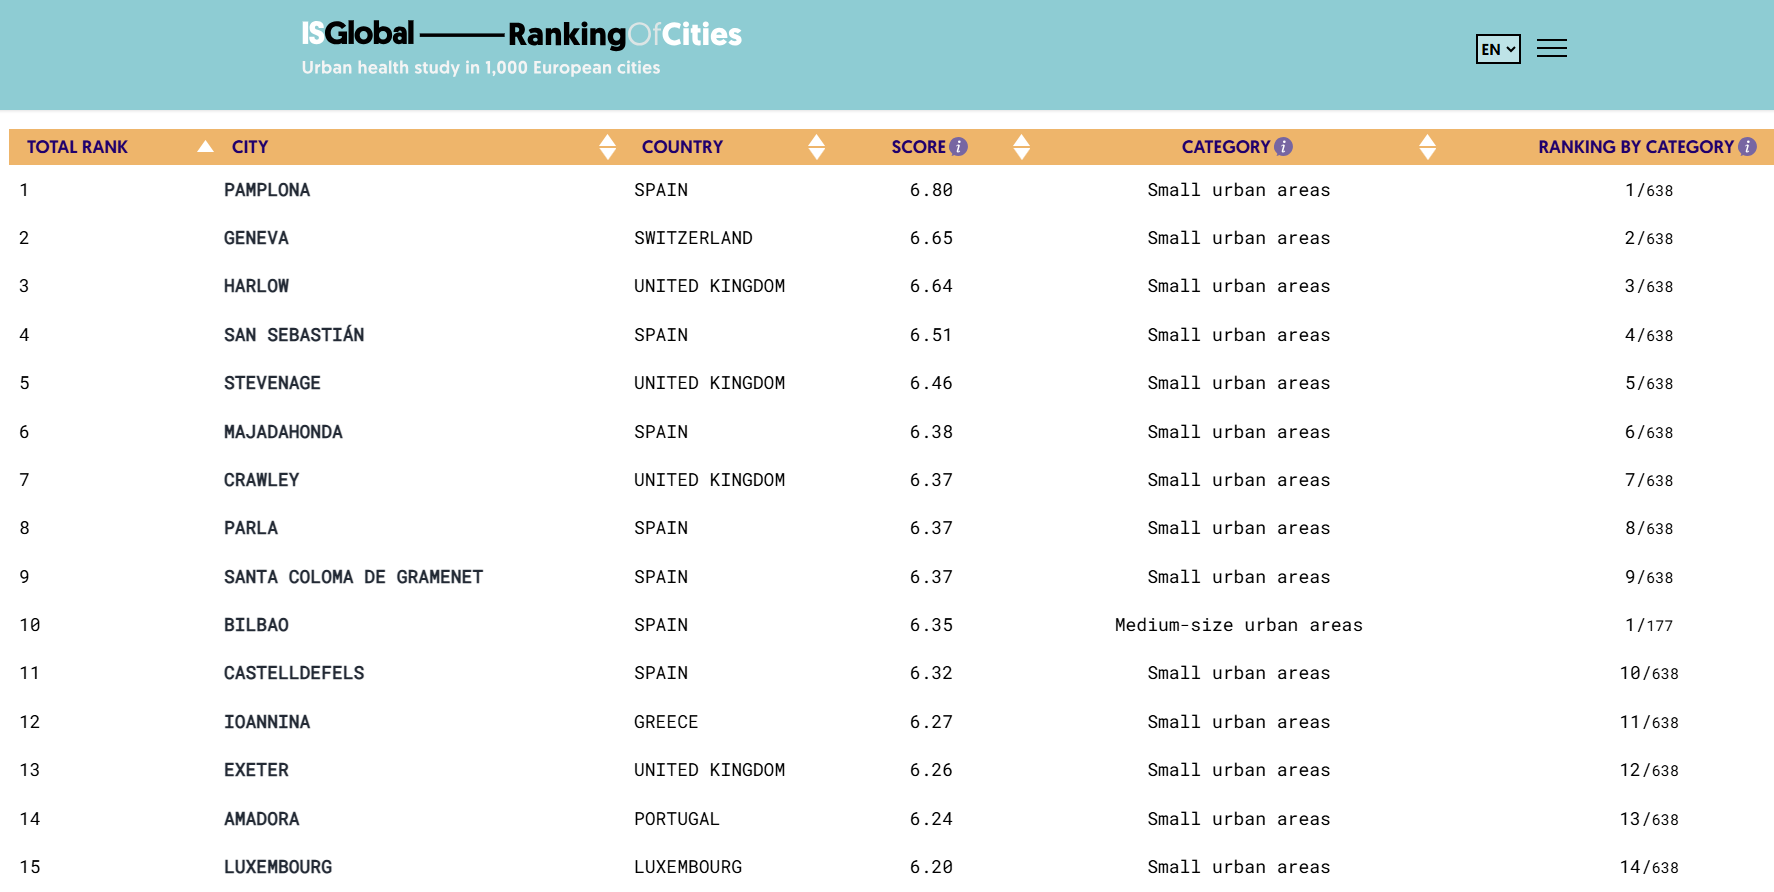Viewport: 1774px width, 892px height.
Task: Open the EN language dropdown
Action: (1498, 49)
